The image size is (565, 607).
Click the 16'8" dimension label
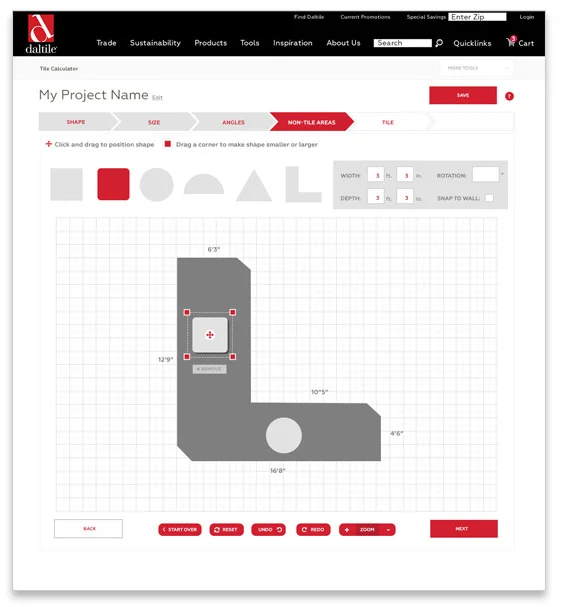[x=278, y=471]
